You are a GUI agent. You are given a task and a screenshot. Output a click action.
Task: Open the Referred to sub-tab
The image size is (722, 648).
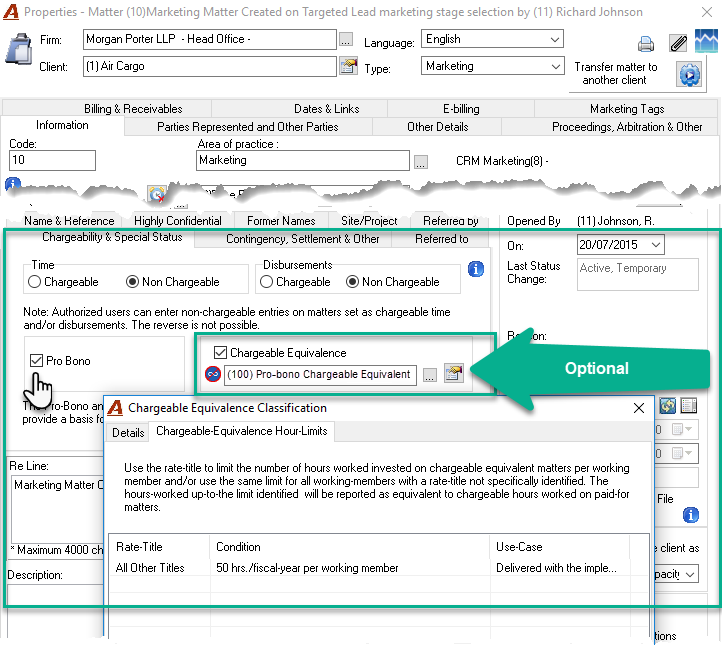pyautogui.click(x=442, y=239)
